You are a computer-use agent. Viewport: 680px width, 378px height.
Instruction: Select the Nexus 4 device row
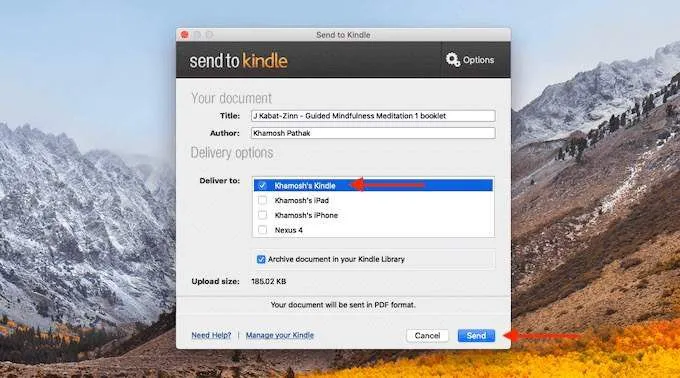coord(373,230)
